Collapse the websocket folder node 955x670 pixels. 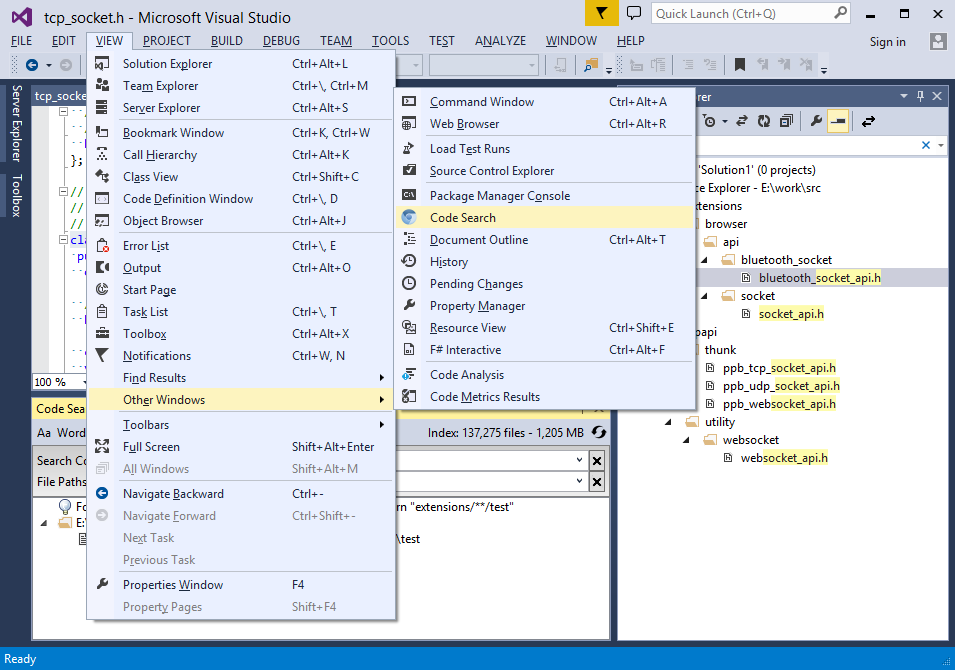[686, 440]
